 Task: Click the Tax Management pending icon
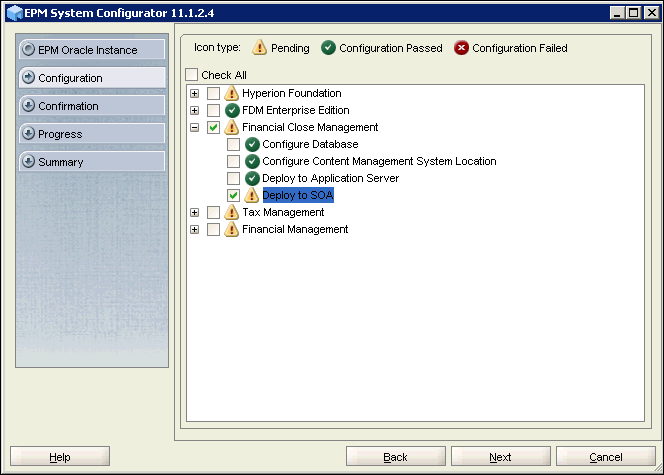(x=231, y=212)
